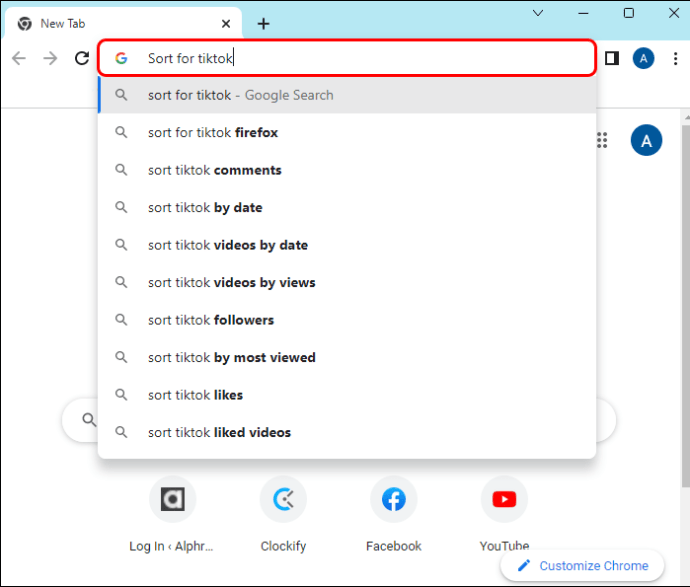Open the Clockify shortcut

pyautogui.click(x=282, y=500)
